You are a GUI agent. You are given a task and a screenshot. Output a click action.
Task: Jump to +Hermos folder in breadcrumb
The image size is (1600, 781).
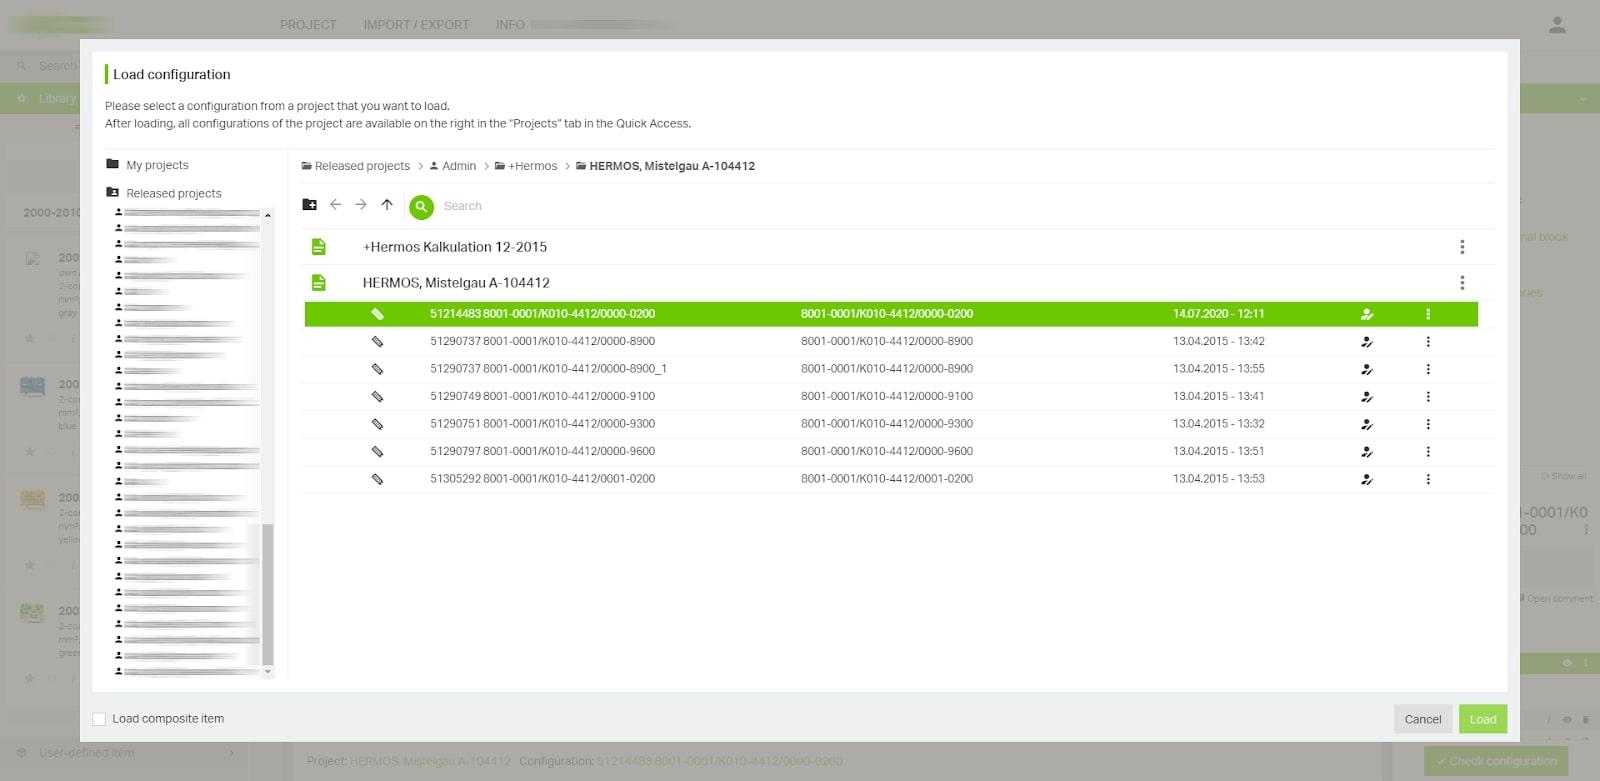click(531, 166)
